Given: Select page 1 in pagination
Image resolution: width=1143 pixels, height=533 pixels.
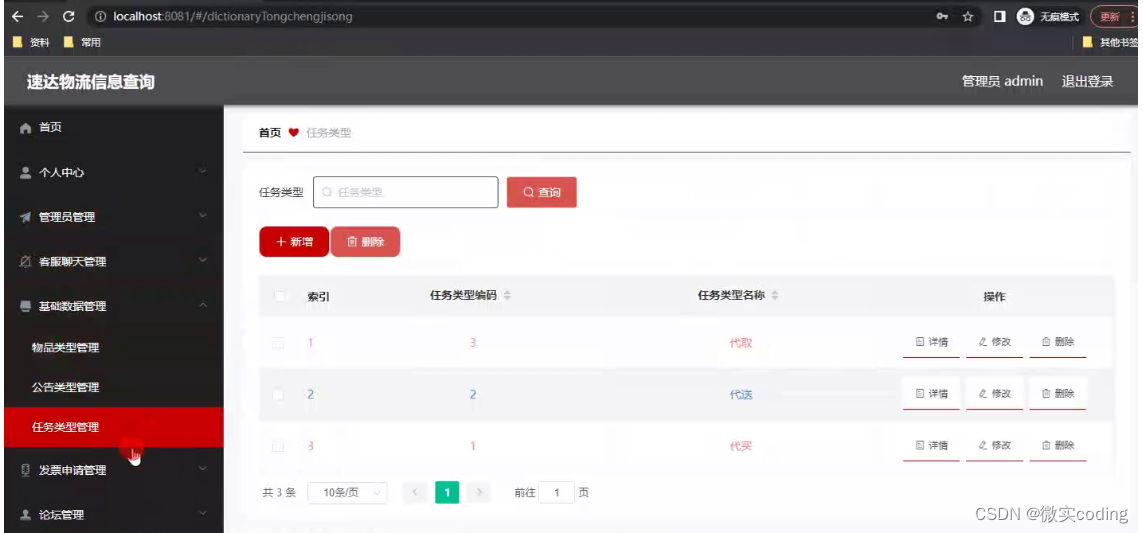Looking at the screenshot, I should pyautogui.click(x=447, y=493).
